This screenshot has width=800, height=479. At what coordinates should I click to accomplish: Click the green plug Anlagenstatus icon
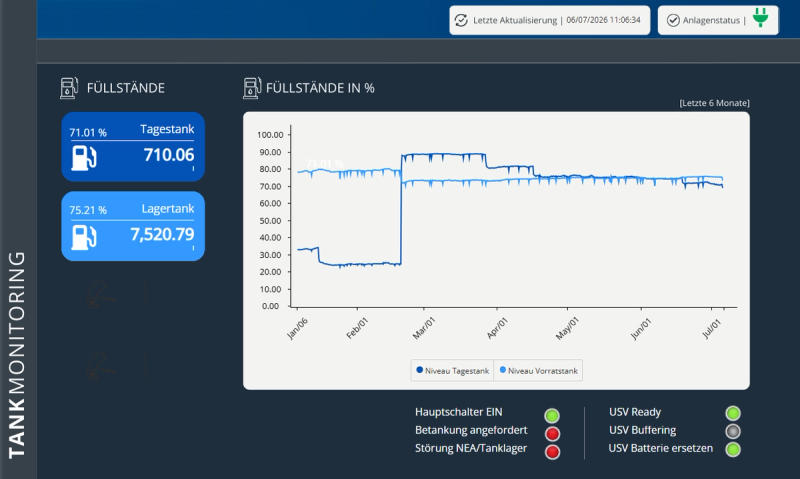760,18
